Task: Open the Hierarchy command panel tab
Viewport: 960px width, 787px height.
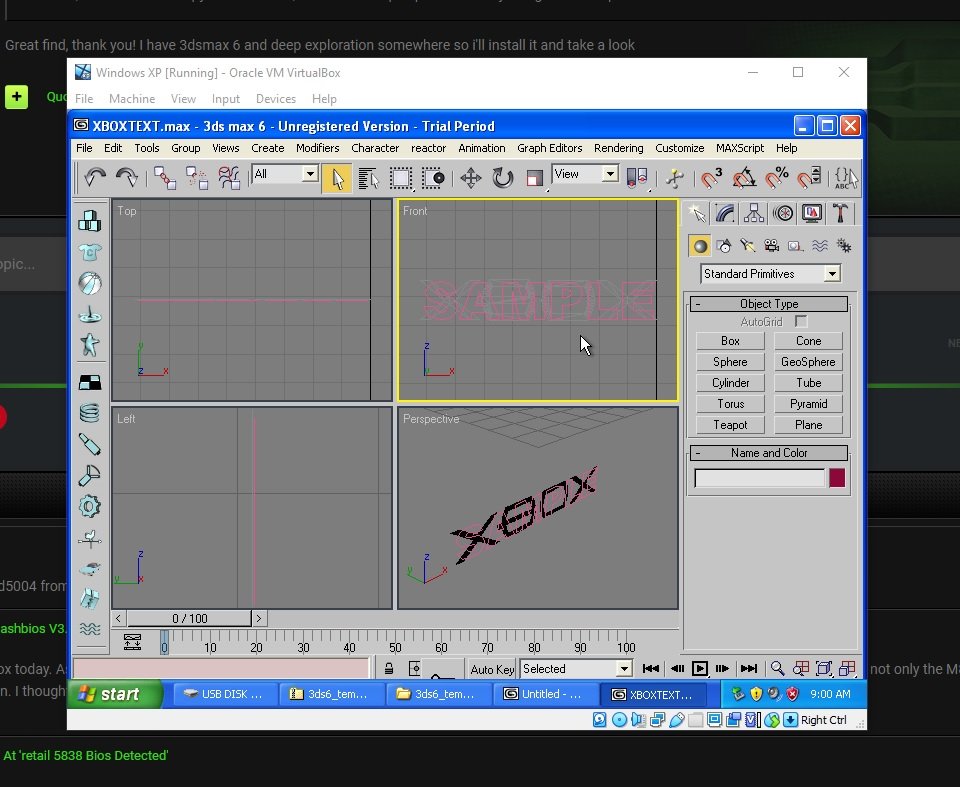Action: (x=754, y=213)
